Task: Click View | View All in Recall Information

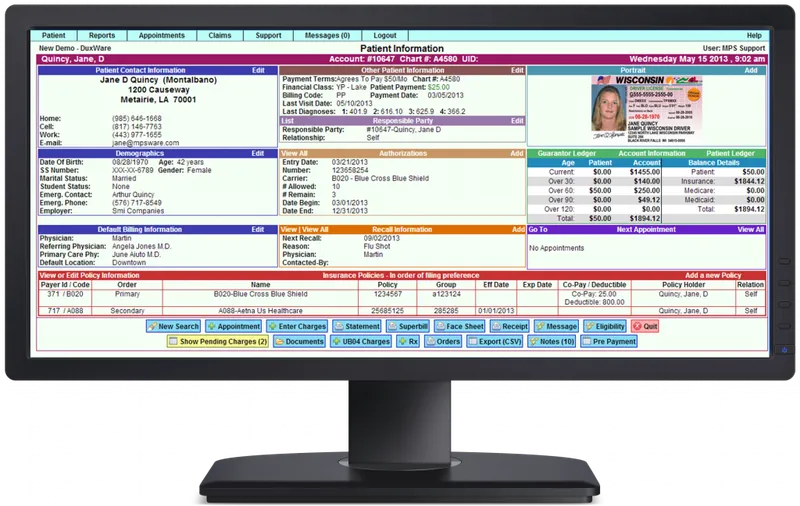Action: (x=305, y=230)
